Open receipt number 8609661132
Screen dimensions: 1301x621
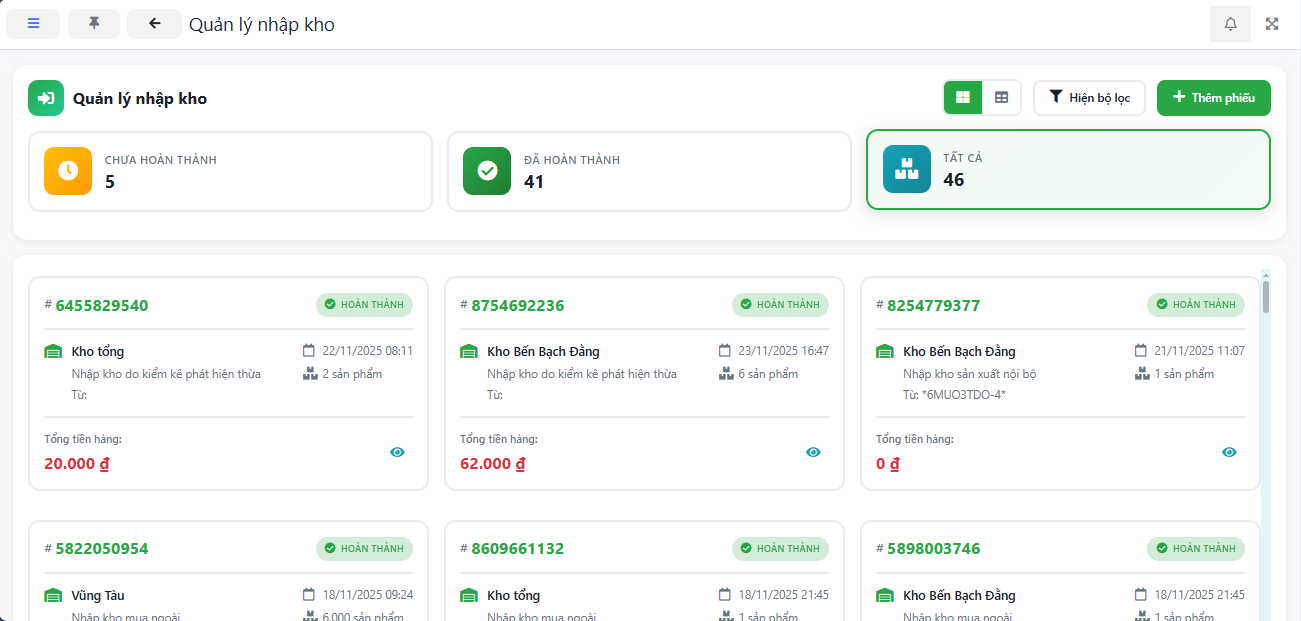tap(517, 549)
